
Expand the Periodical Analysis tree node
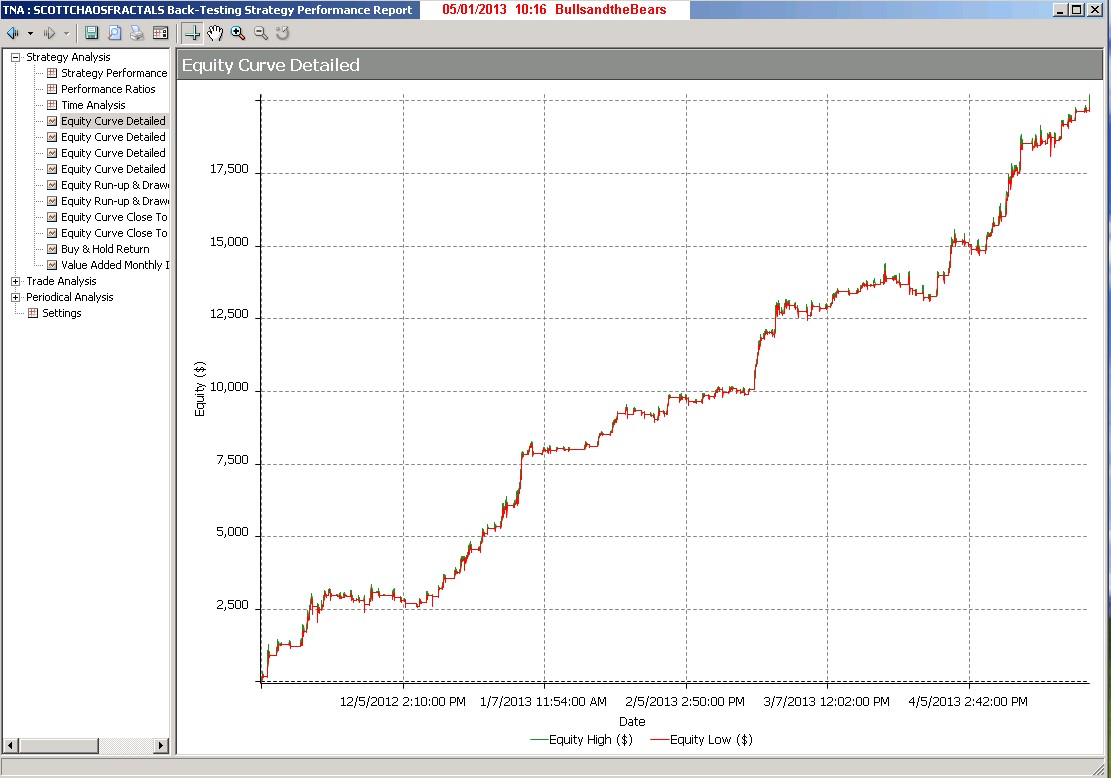[16, 298]
